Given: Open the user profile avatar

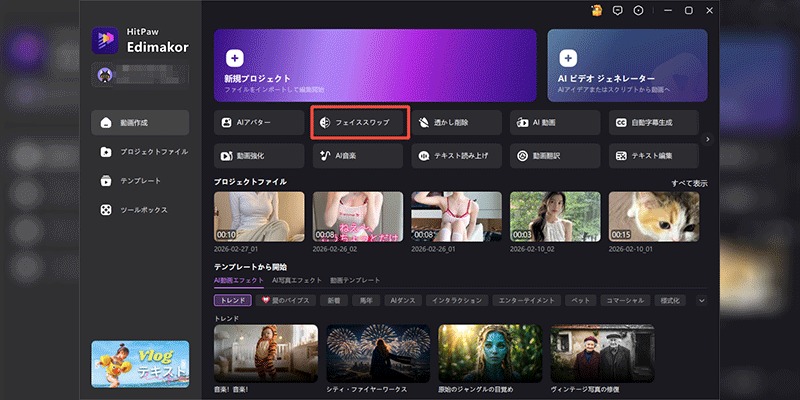Looking at the screenshot, I should tap(105, 75).
